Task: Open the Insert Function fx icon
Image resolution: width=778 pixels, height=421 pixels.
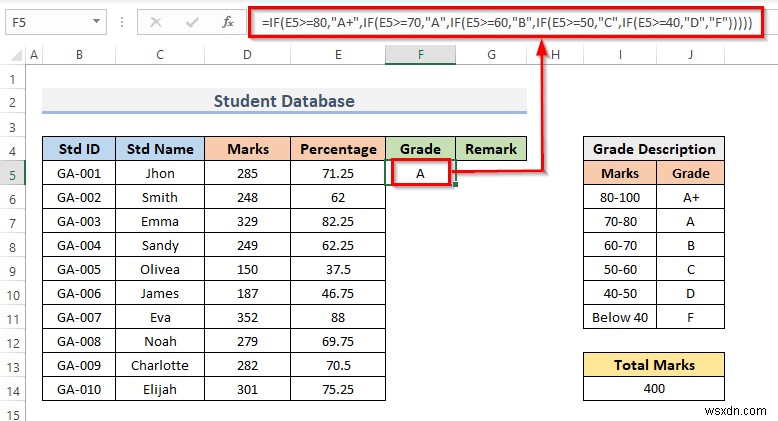Action: (x=228, y=22)
